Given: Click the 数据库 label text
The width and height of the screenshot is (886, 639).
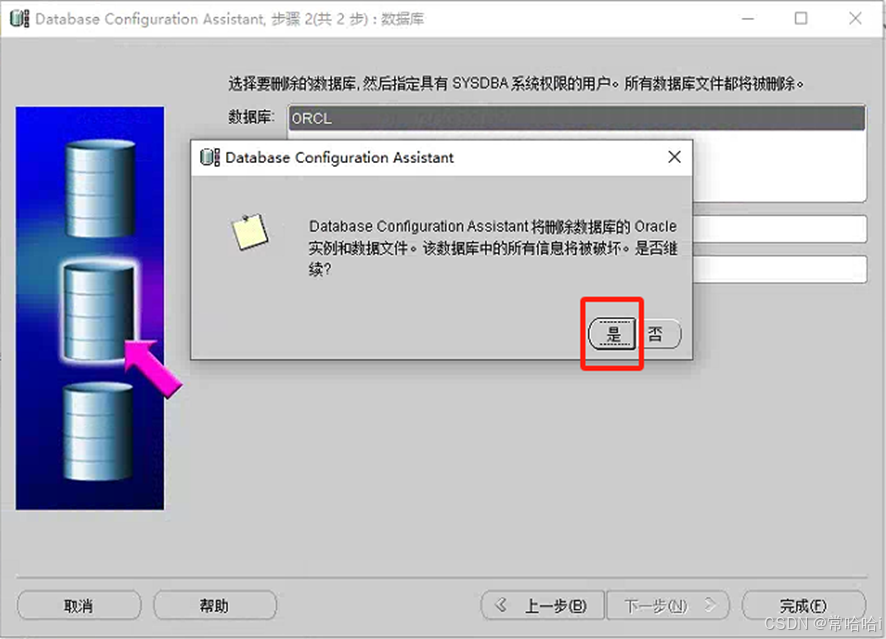Looking at the screenshot, I should 251,117.
